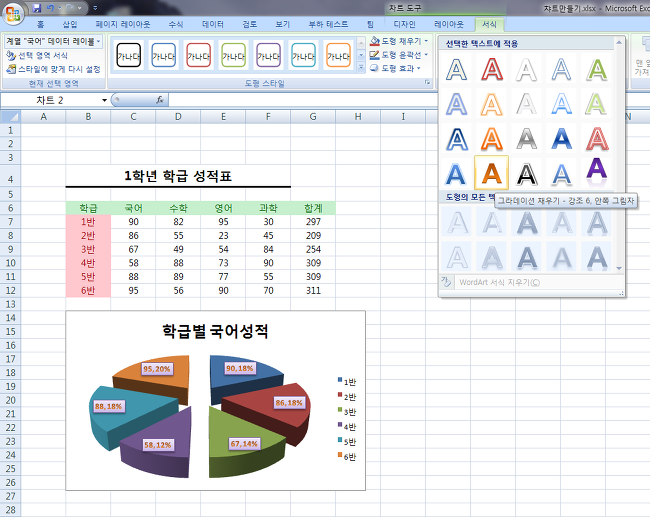Select dark blue solid WordArt in third row
The height and width of the screenshot is (517, 650).
[561, 138]
